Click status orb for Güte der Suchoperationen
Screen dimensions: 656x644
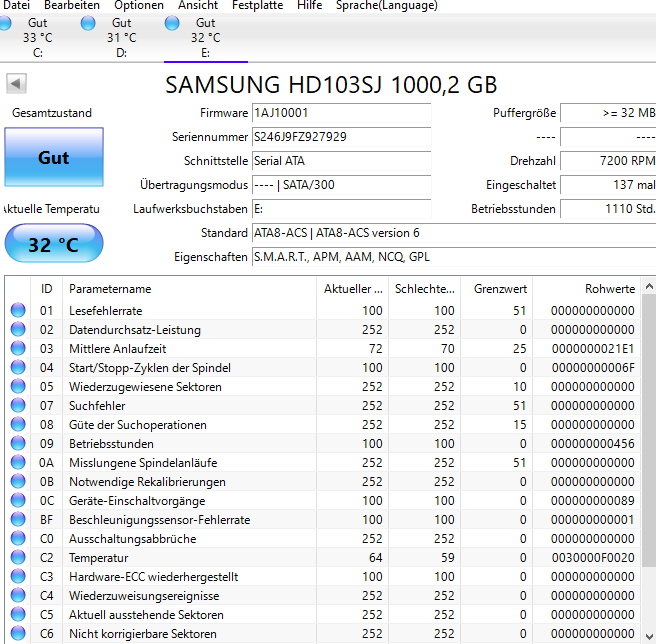click(18, 424)
